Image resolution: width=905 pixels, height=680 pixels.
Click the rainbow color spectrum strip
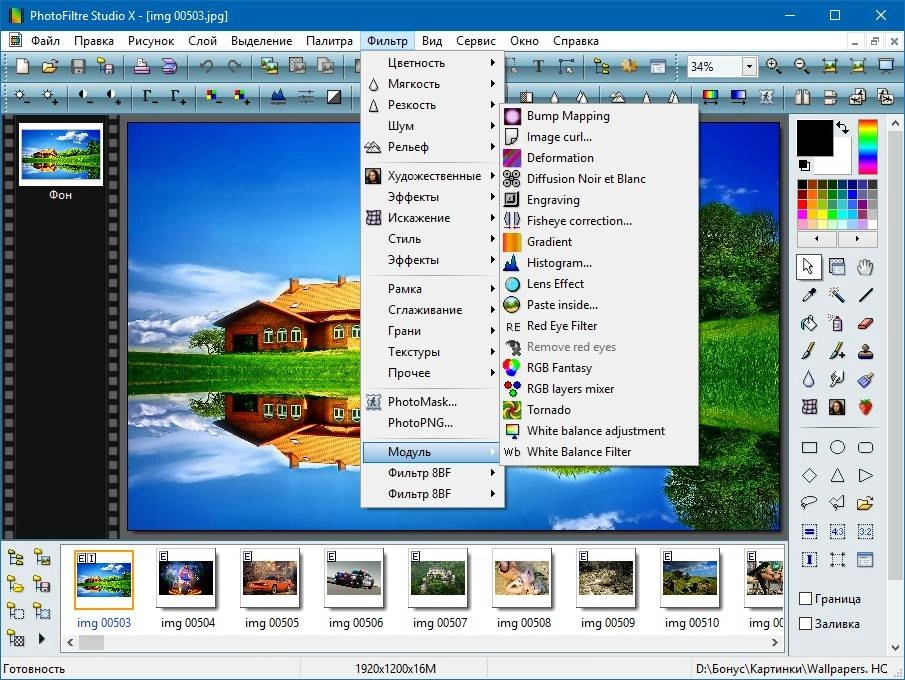click(x=867, y=147)
